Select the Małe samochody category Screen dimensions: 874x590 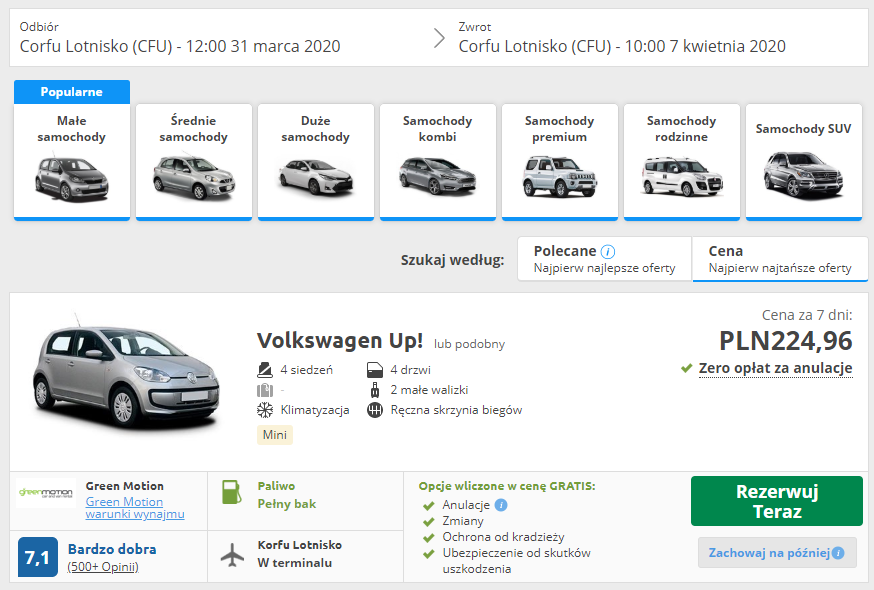pyautogui.click(x=72, y=161)
